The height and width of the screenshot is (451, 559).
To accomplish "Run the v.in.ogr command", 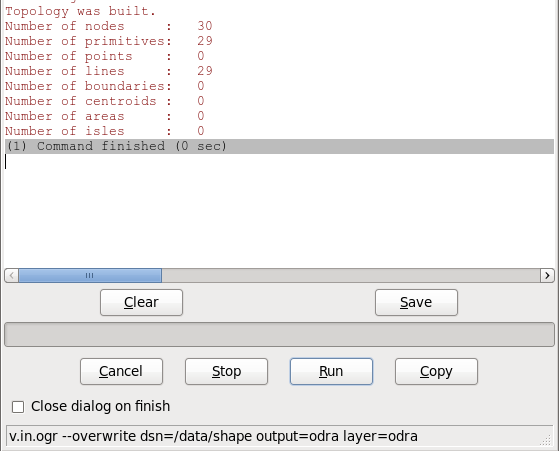I will pos(331,371).
